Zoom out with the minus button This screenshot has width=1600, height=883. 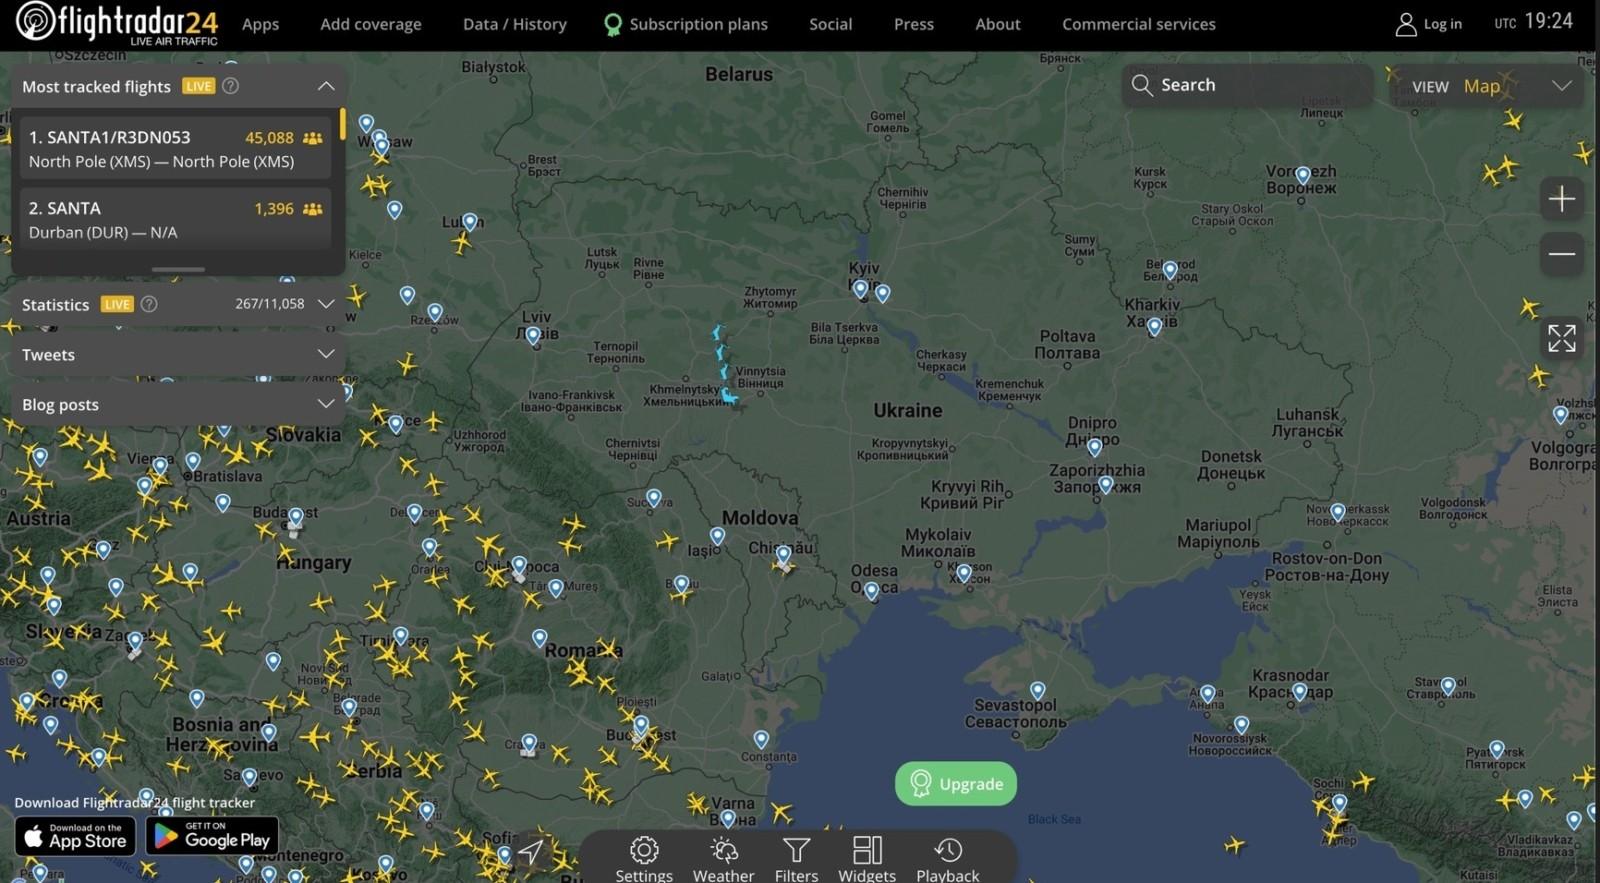pos(1561,254)
